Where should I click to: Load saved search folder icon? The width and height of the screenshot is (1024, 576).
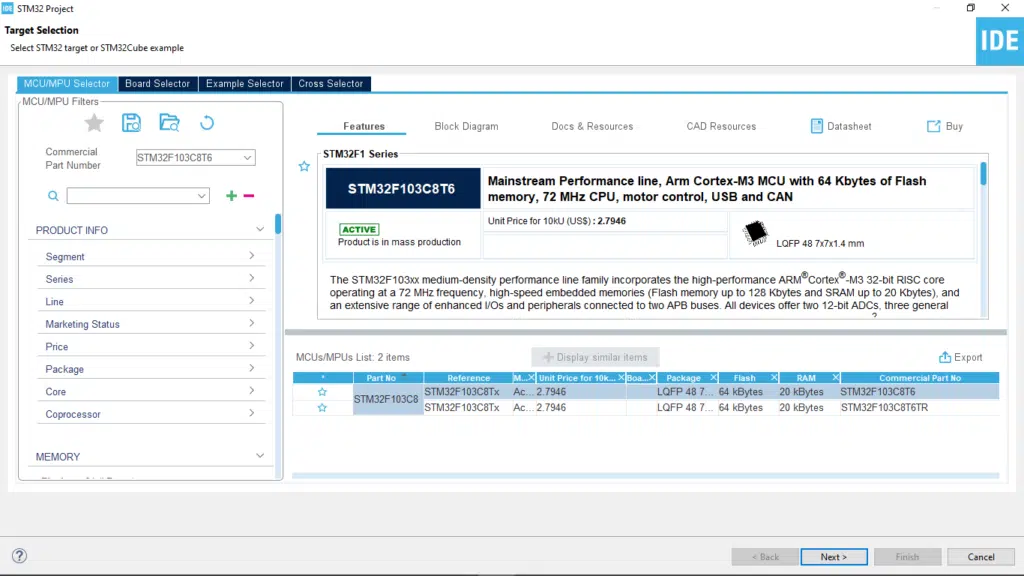point(169,123)
